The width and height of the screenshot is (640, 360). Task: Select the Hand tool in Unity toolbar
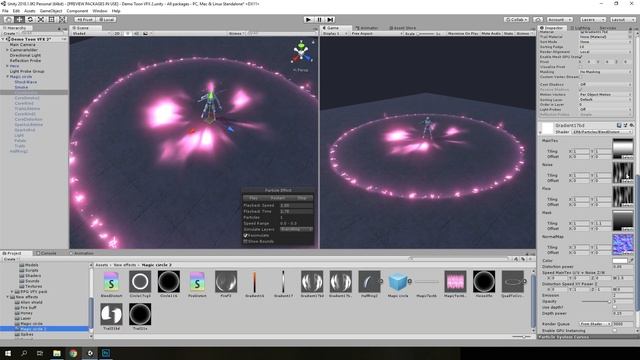(x=8, y=19)
